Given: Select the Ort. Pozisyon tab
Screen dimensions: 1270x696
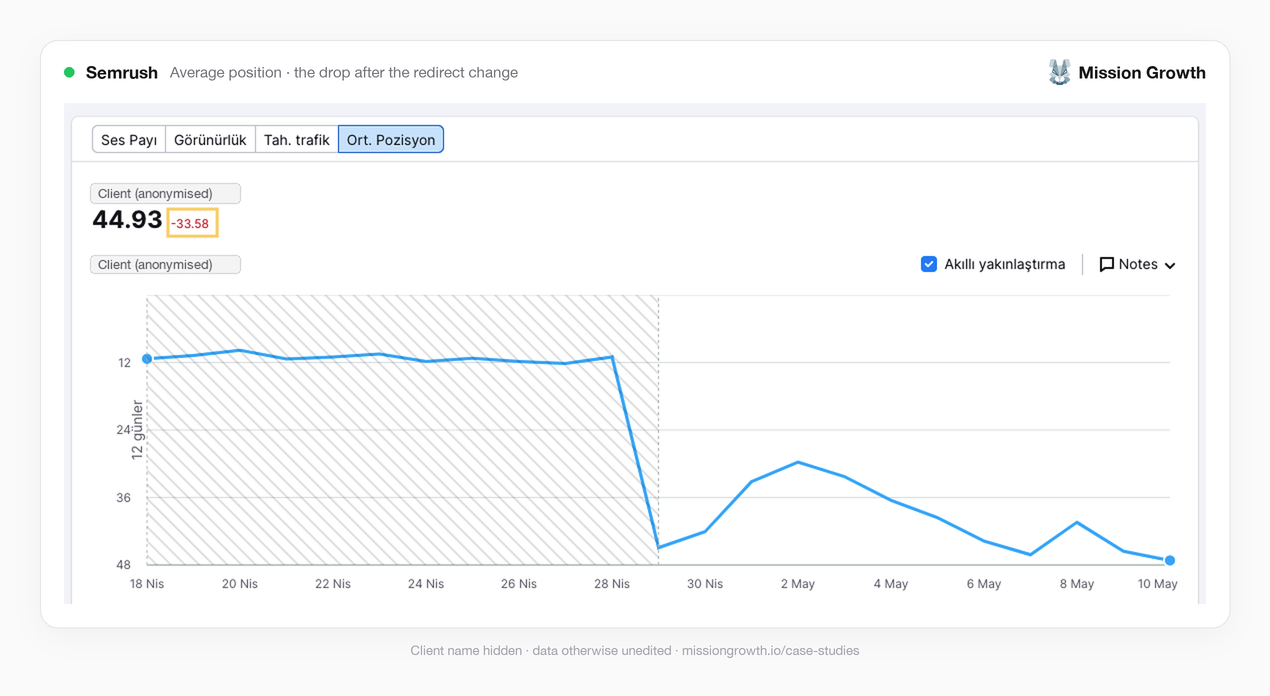Looking at the screenshot, I should click(x=391, y=140).
